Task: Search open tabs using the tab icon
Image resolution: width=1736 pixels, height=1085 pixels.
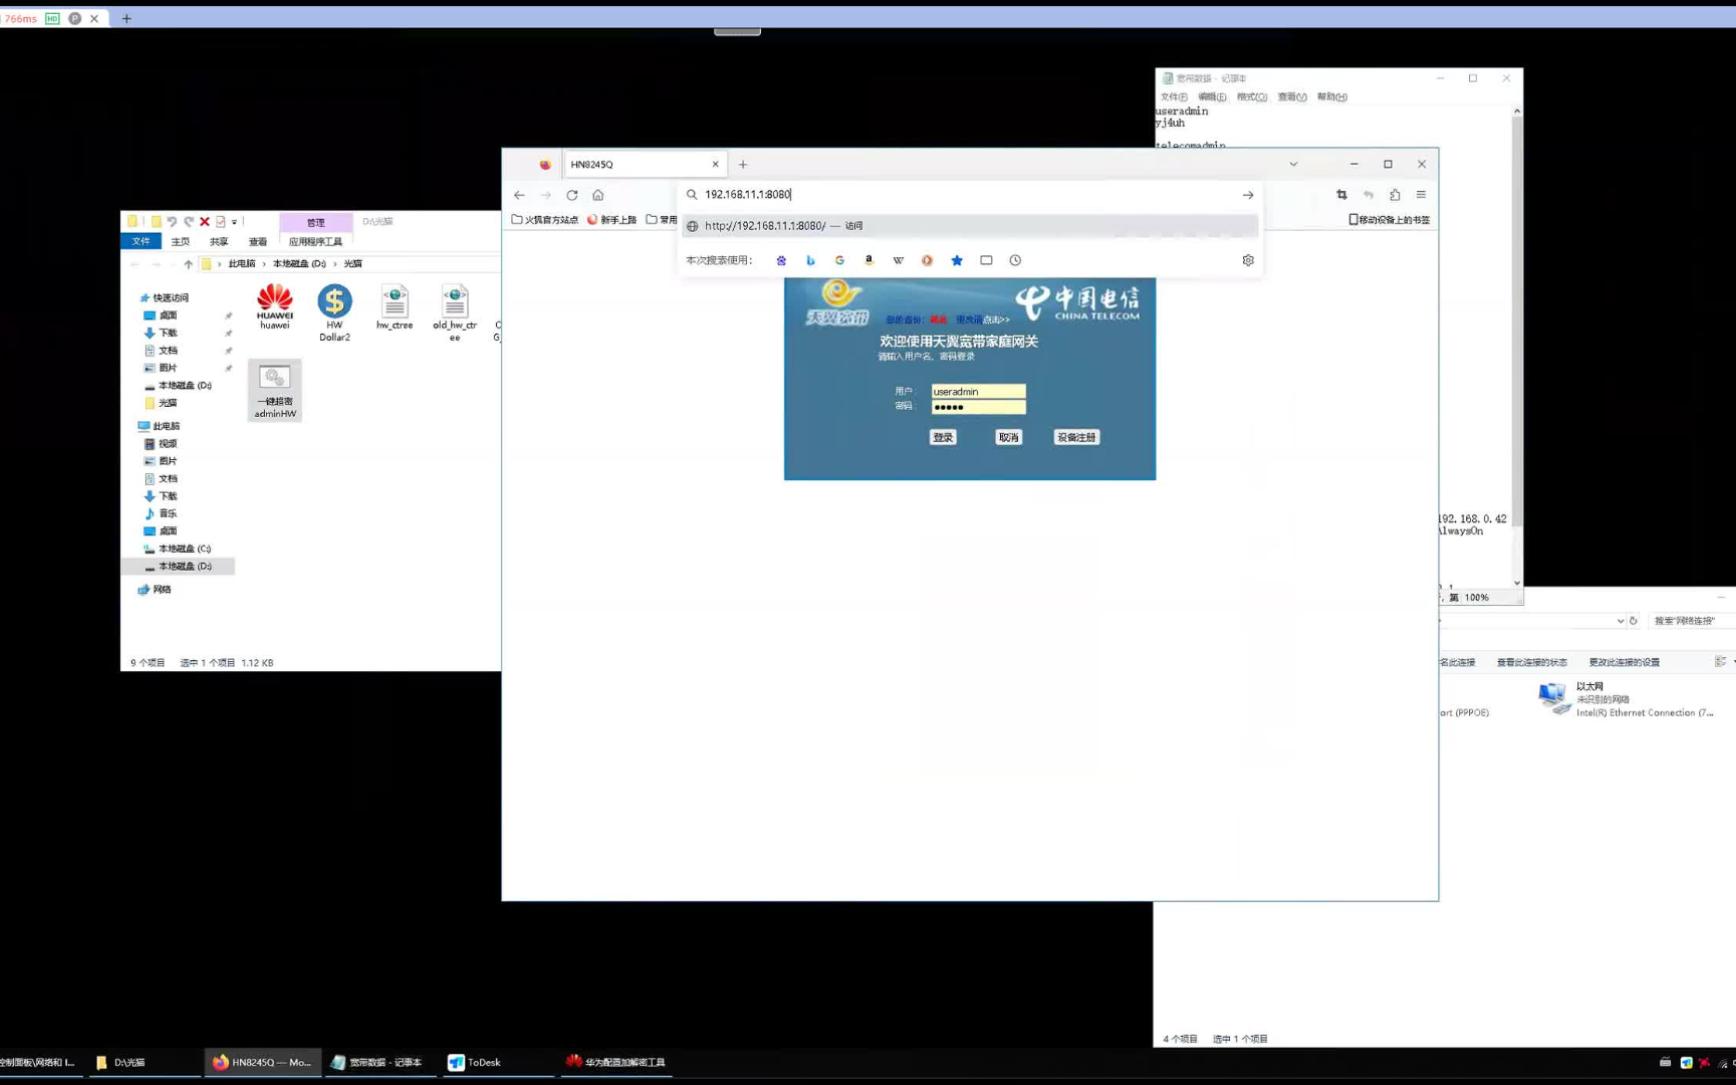Action: coord(986,260)
